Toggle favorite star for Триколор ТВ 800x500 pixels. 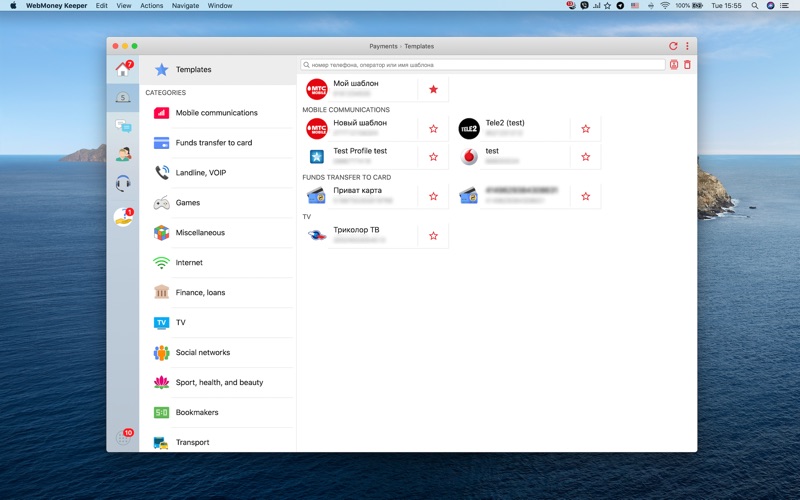(x=433, y=236)
